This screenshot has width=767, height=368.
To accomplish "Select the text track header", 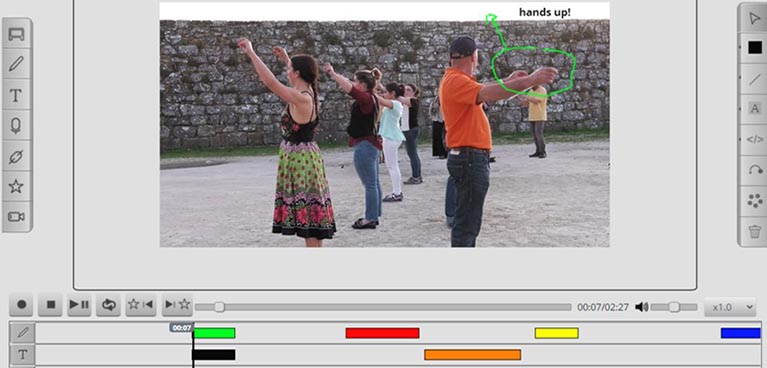I will coord(23,354).
